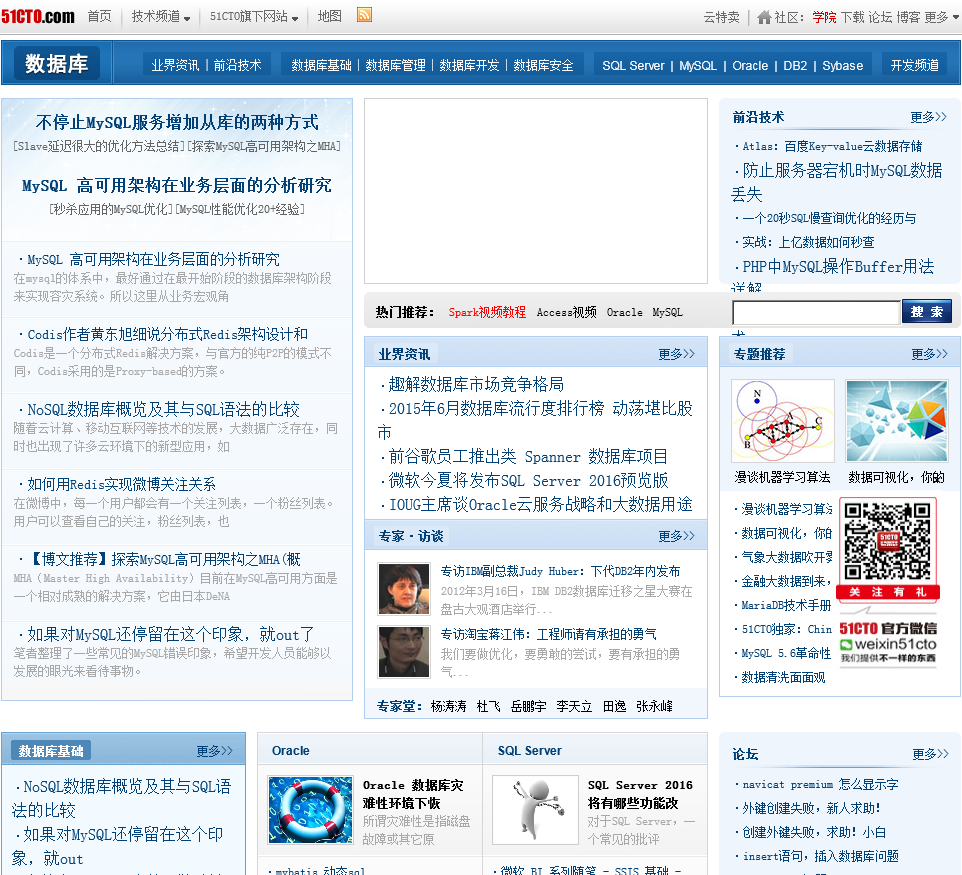Open article IOUG主席谈Oracle云服务战略

pyautogui.click(x=541, y=505)
